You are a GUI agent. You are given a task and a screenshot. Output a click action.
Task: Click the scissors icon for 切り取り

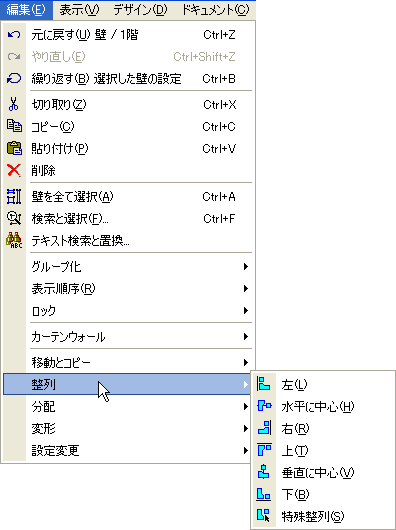coord(14,104)
